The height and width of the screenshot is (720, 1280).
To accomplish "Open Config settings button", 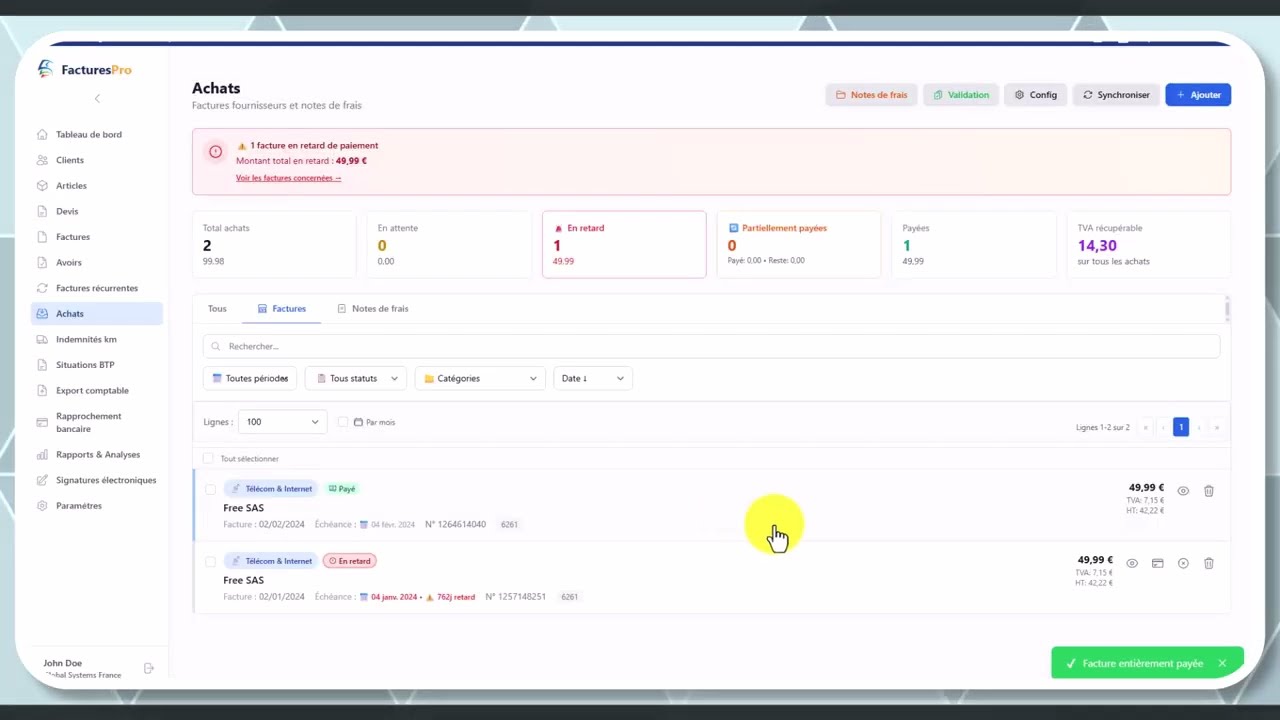I will [x=1036, y=95].
